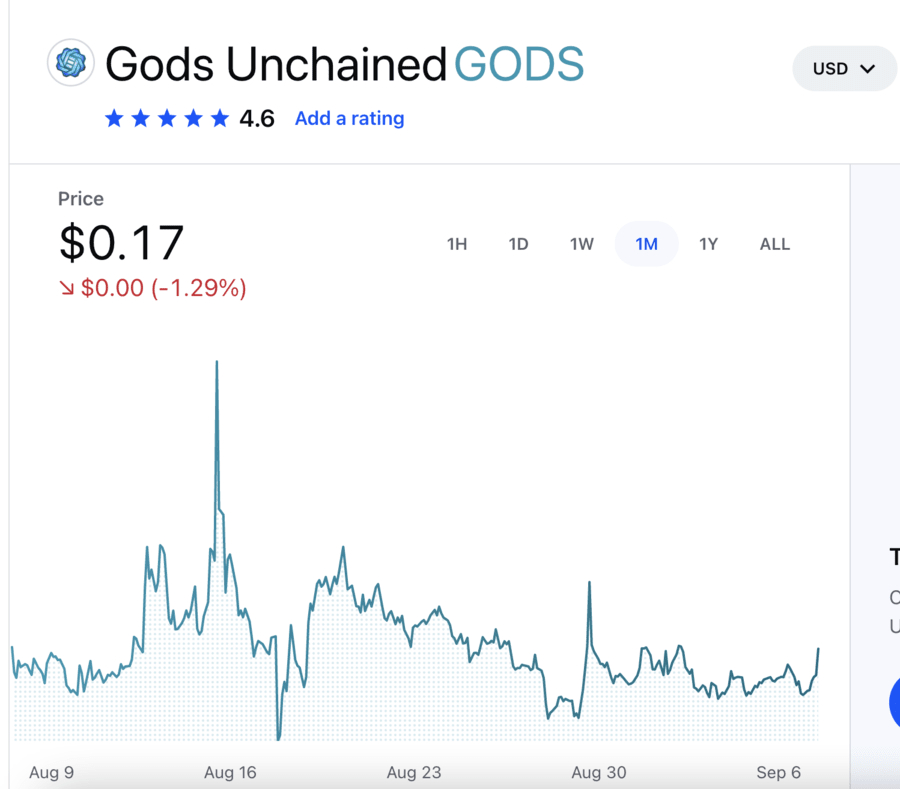The height and width of the screenshot is (789, 900).
Task: Click the tallest price spike near Aug 16
Action: coord(217,363)
